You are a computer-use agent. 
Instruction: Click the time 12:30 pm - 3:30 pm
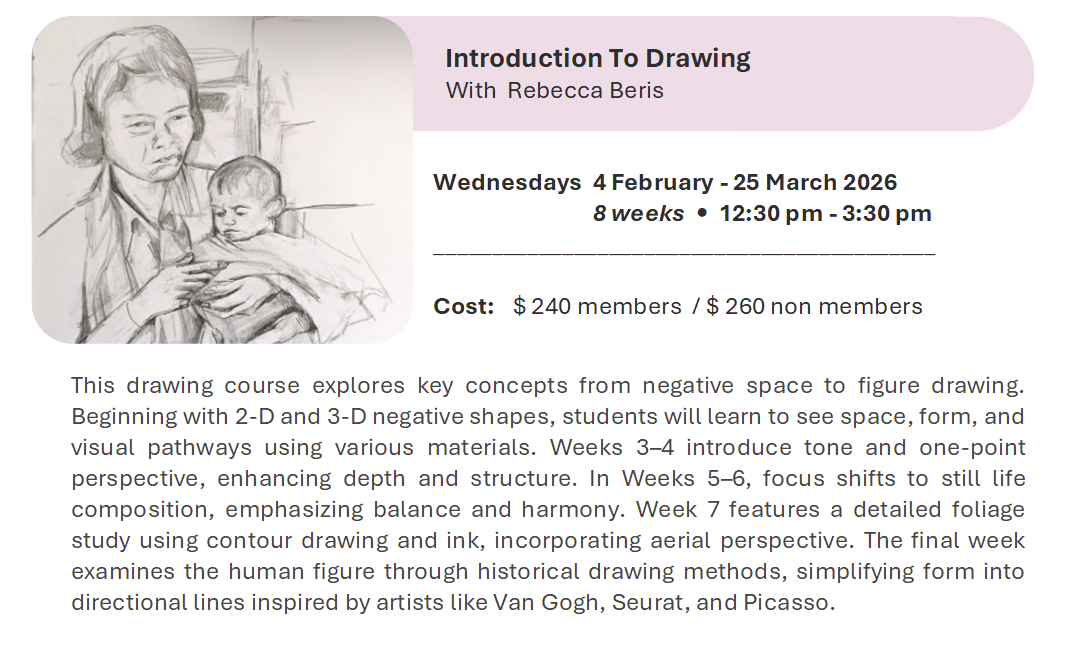(825, 213)
